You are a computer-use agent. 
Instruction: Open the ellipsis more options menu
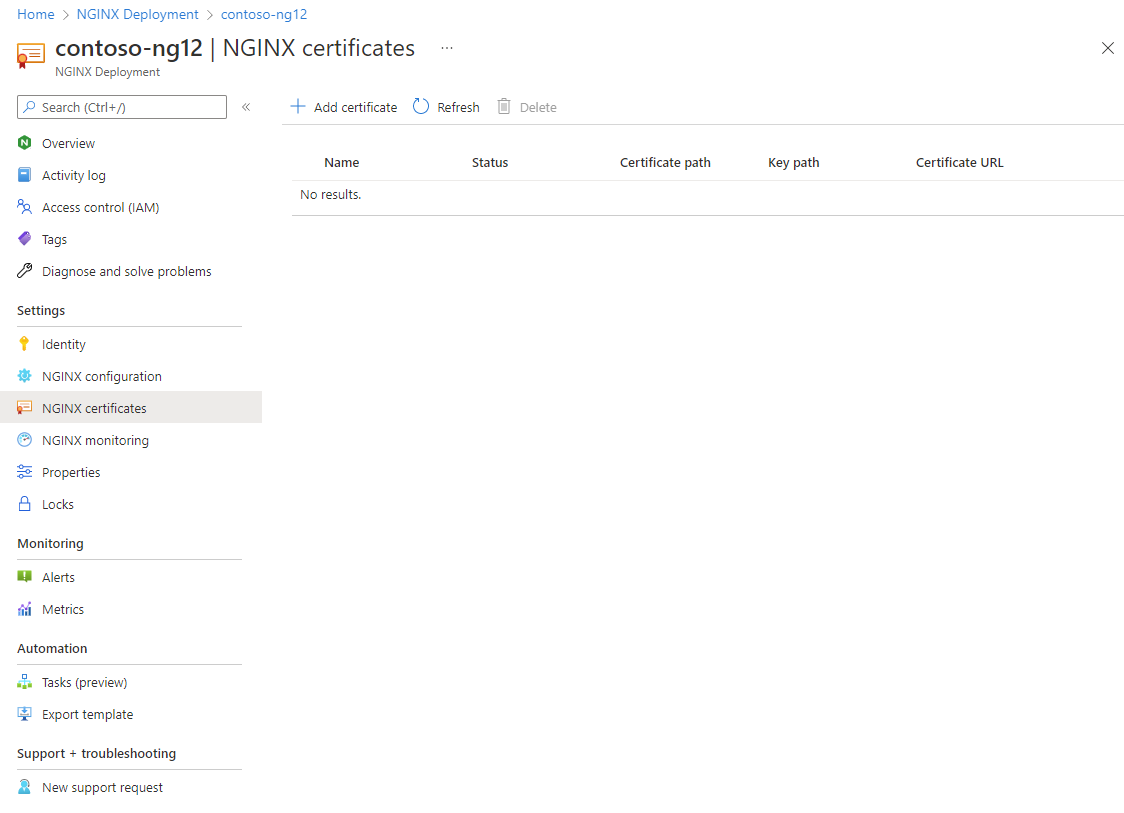point(447,48)
